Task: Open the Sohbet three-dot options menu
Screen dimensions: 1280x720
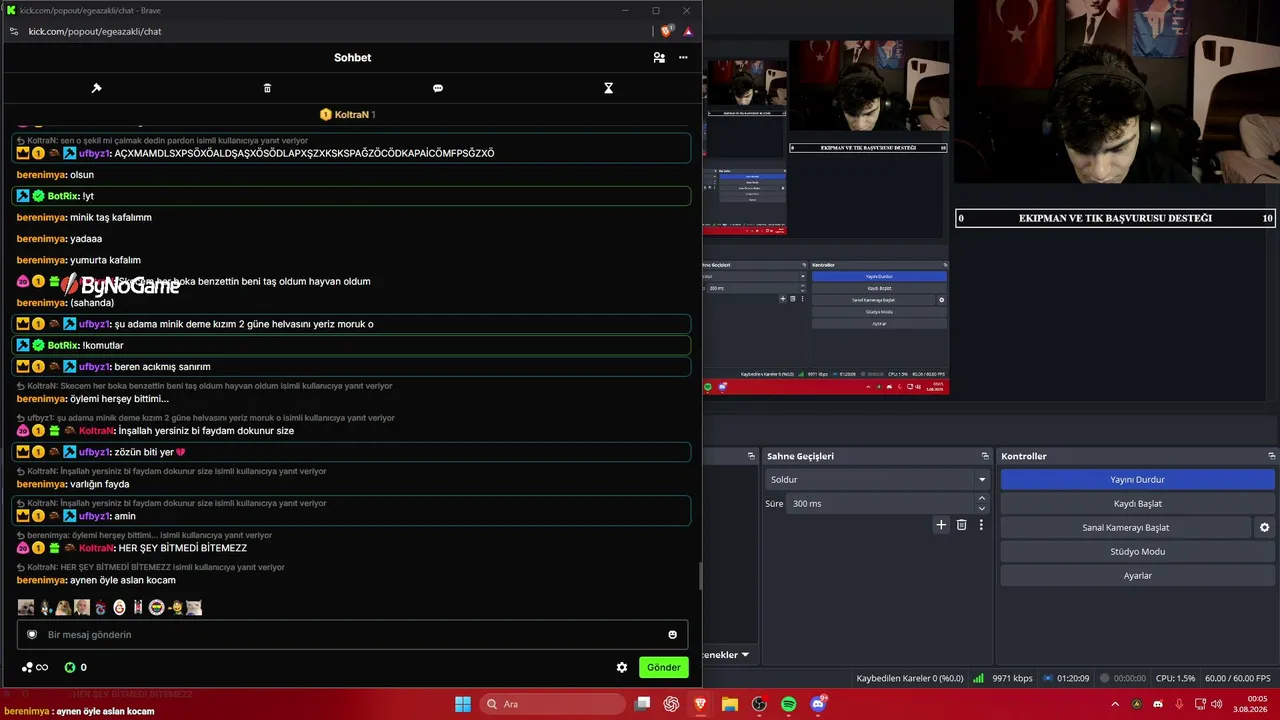Action: [x=683, y=58]
